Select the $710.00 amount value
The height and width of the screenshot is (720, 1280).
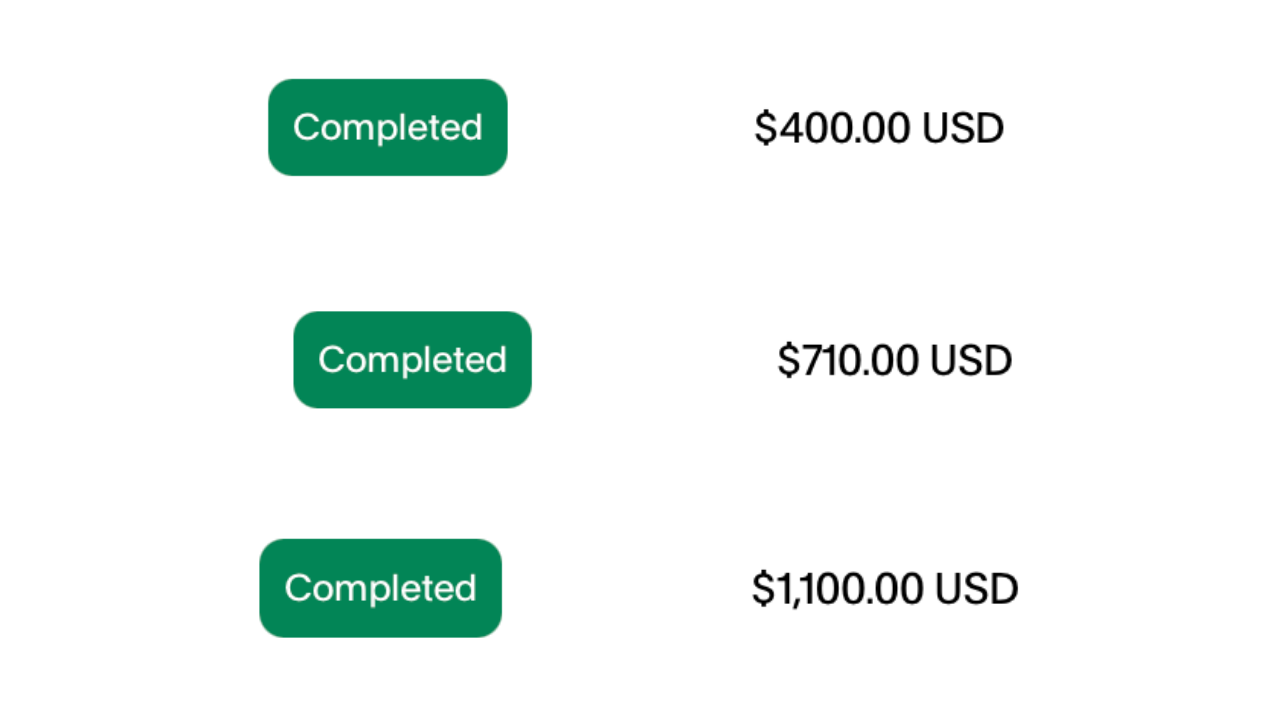pyautogui.click(x=848, y=361)
